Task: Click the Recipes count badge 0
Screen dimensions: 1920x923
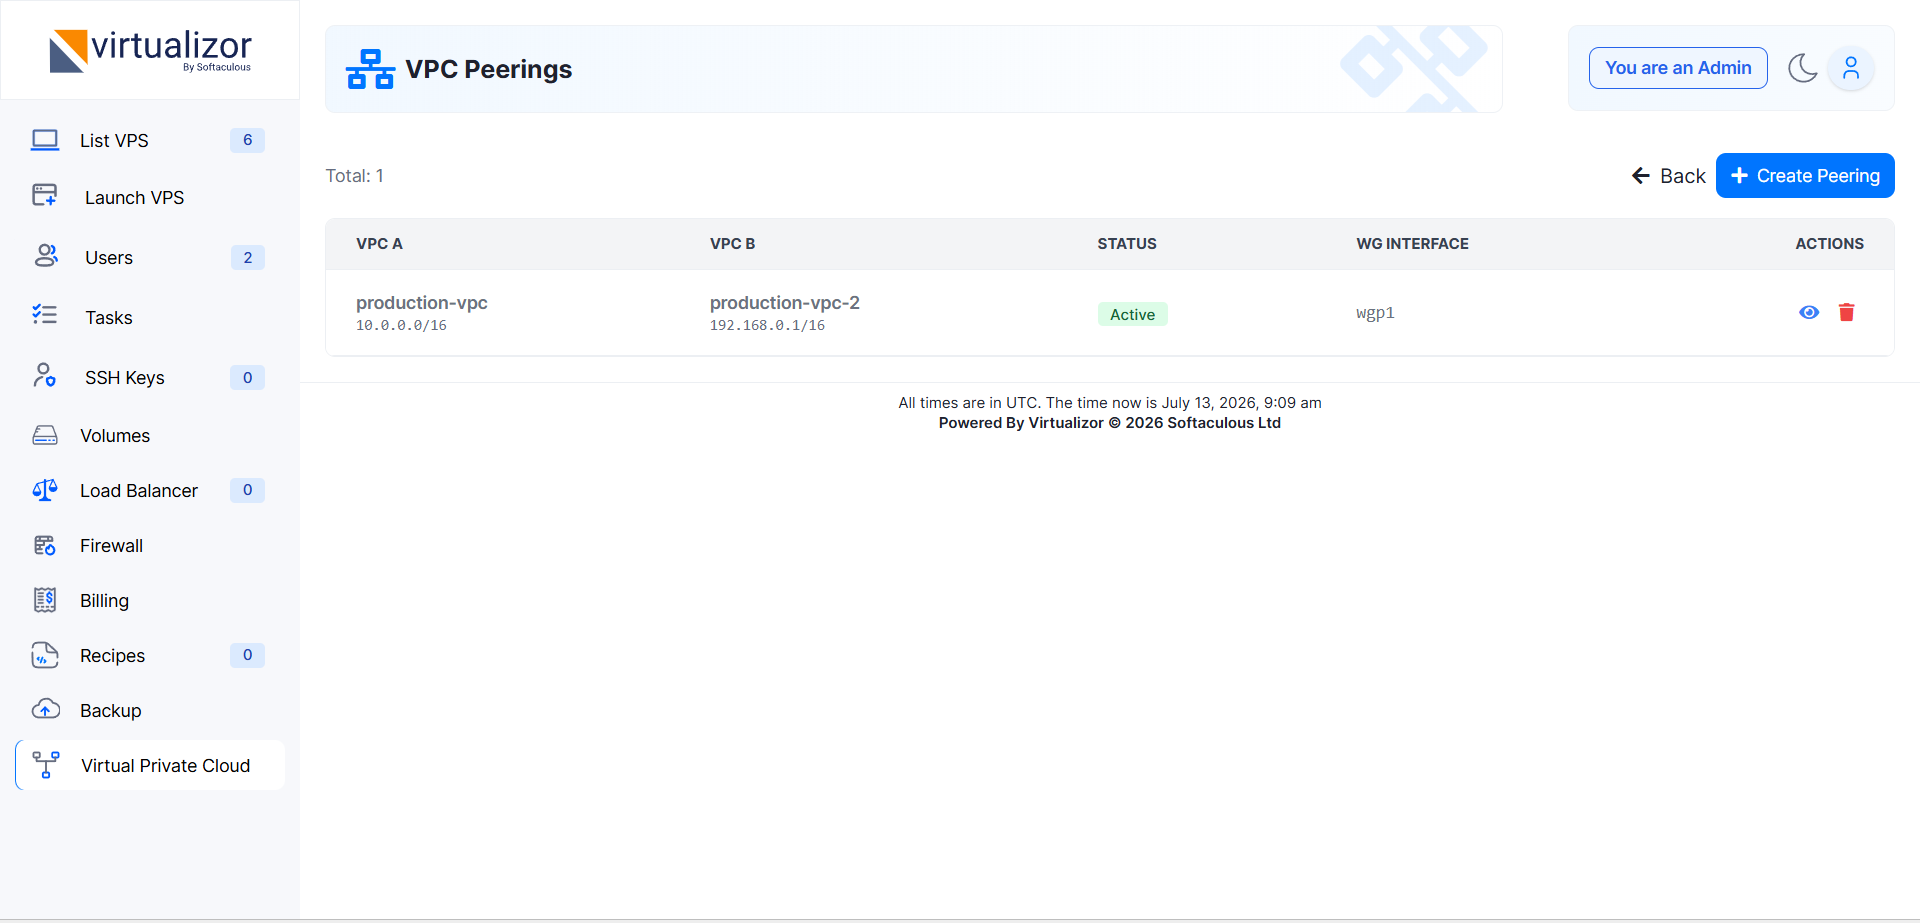Action: 247,655
